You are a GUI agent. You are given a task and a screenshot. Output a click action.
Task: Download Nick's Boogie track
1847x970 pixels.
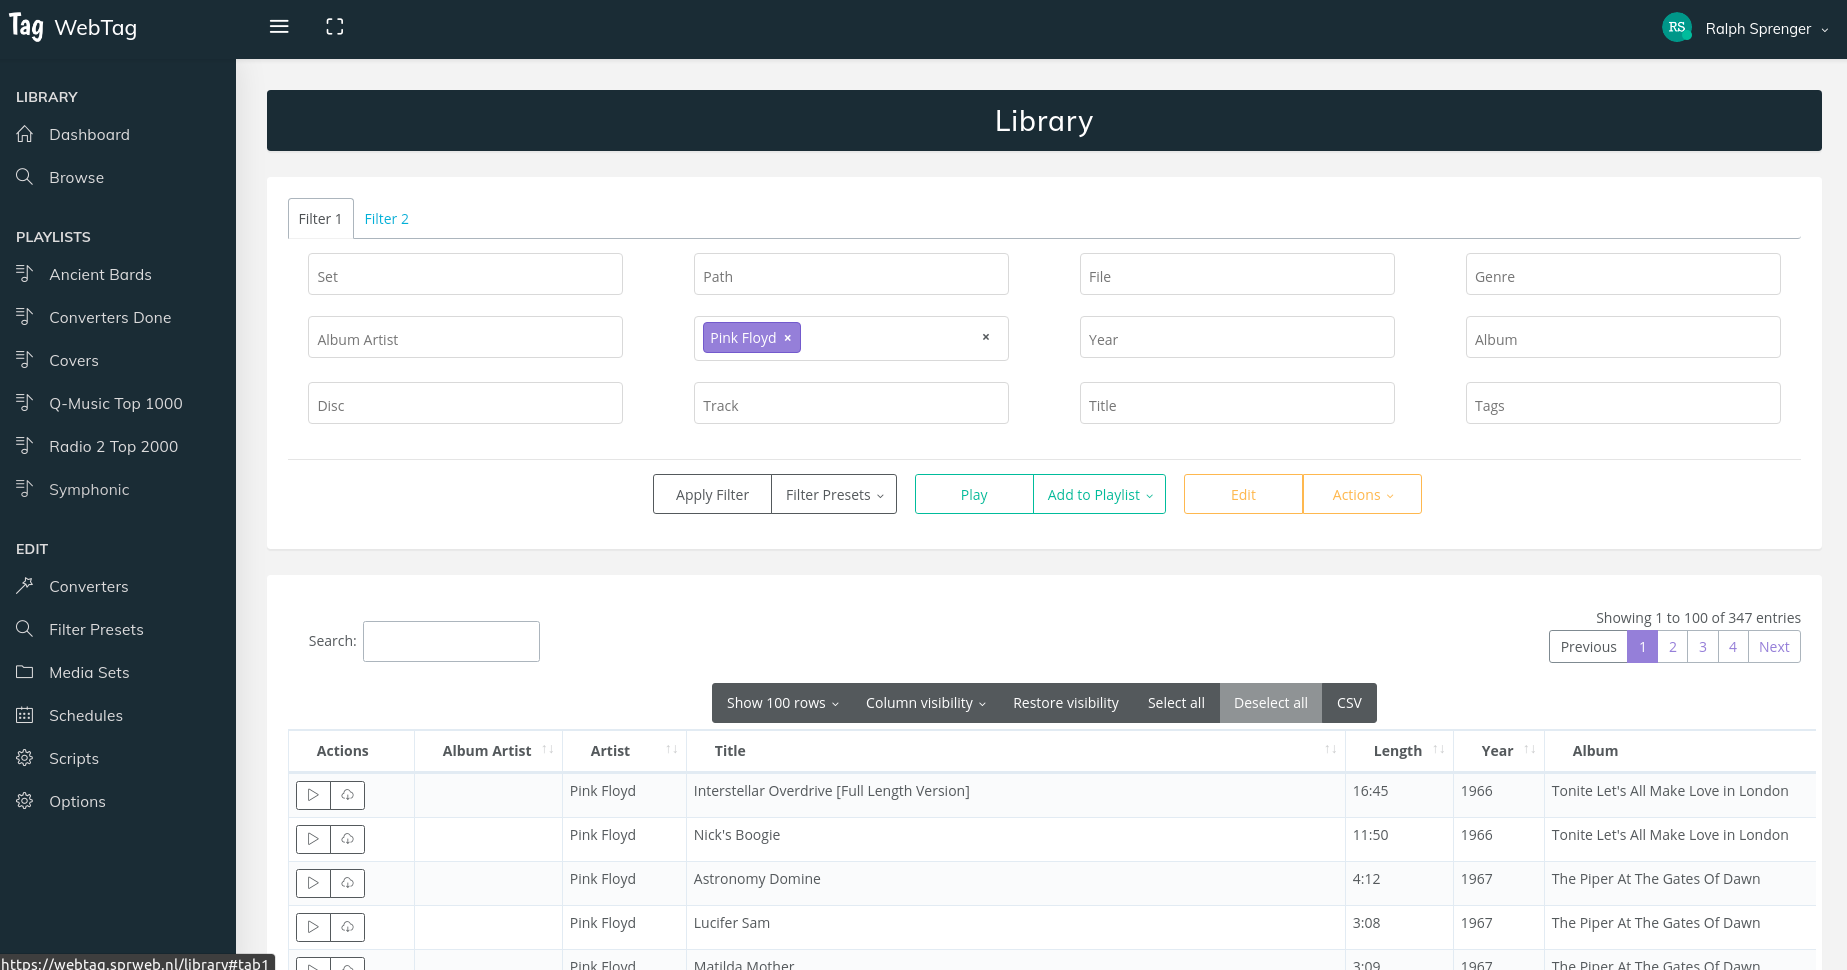(348, 839)
